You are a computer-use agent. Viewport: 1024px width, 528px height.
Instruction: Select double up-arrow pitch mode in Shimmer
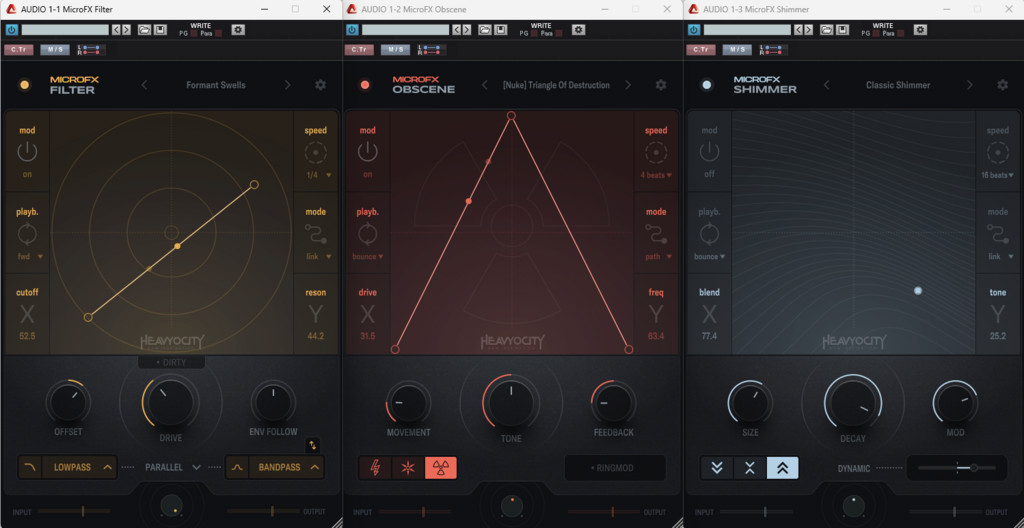click(782, 468)
